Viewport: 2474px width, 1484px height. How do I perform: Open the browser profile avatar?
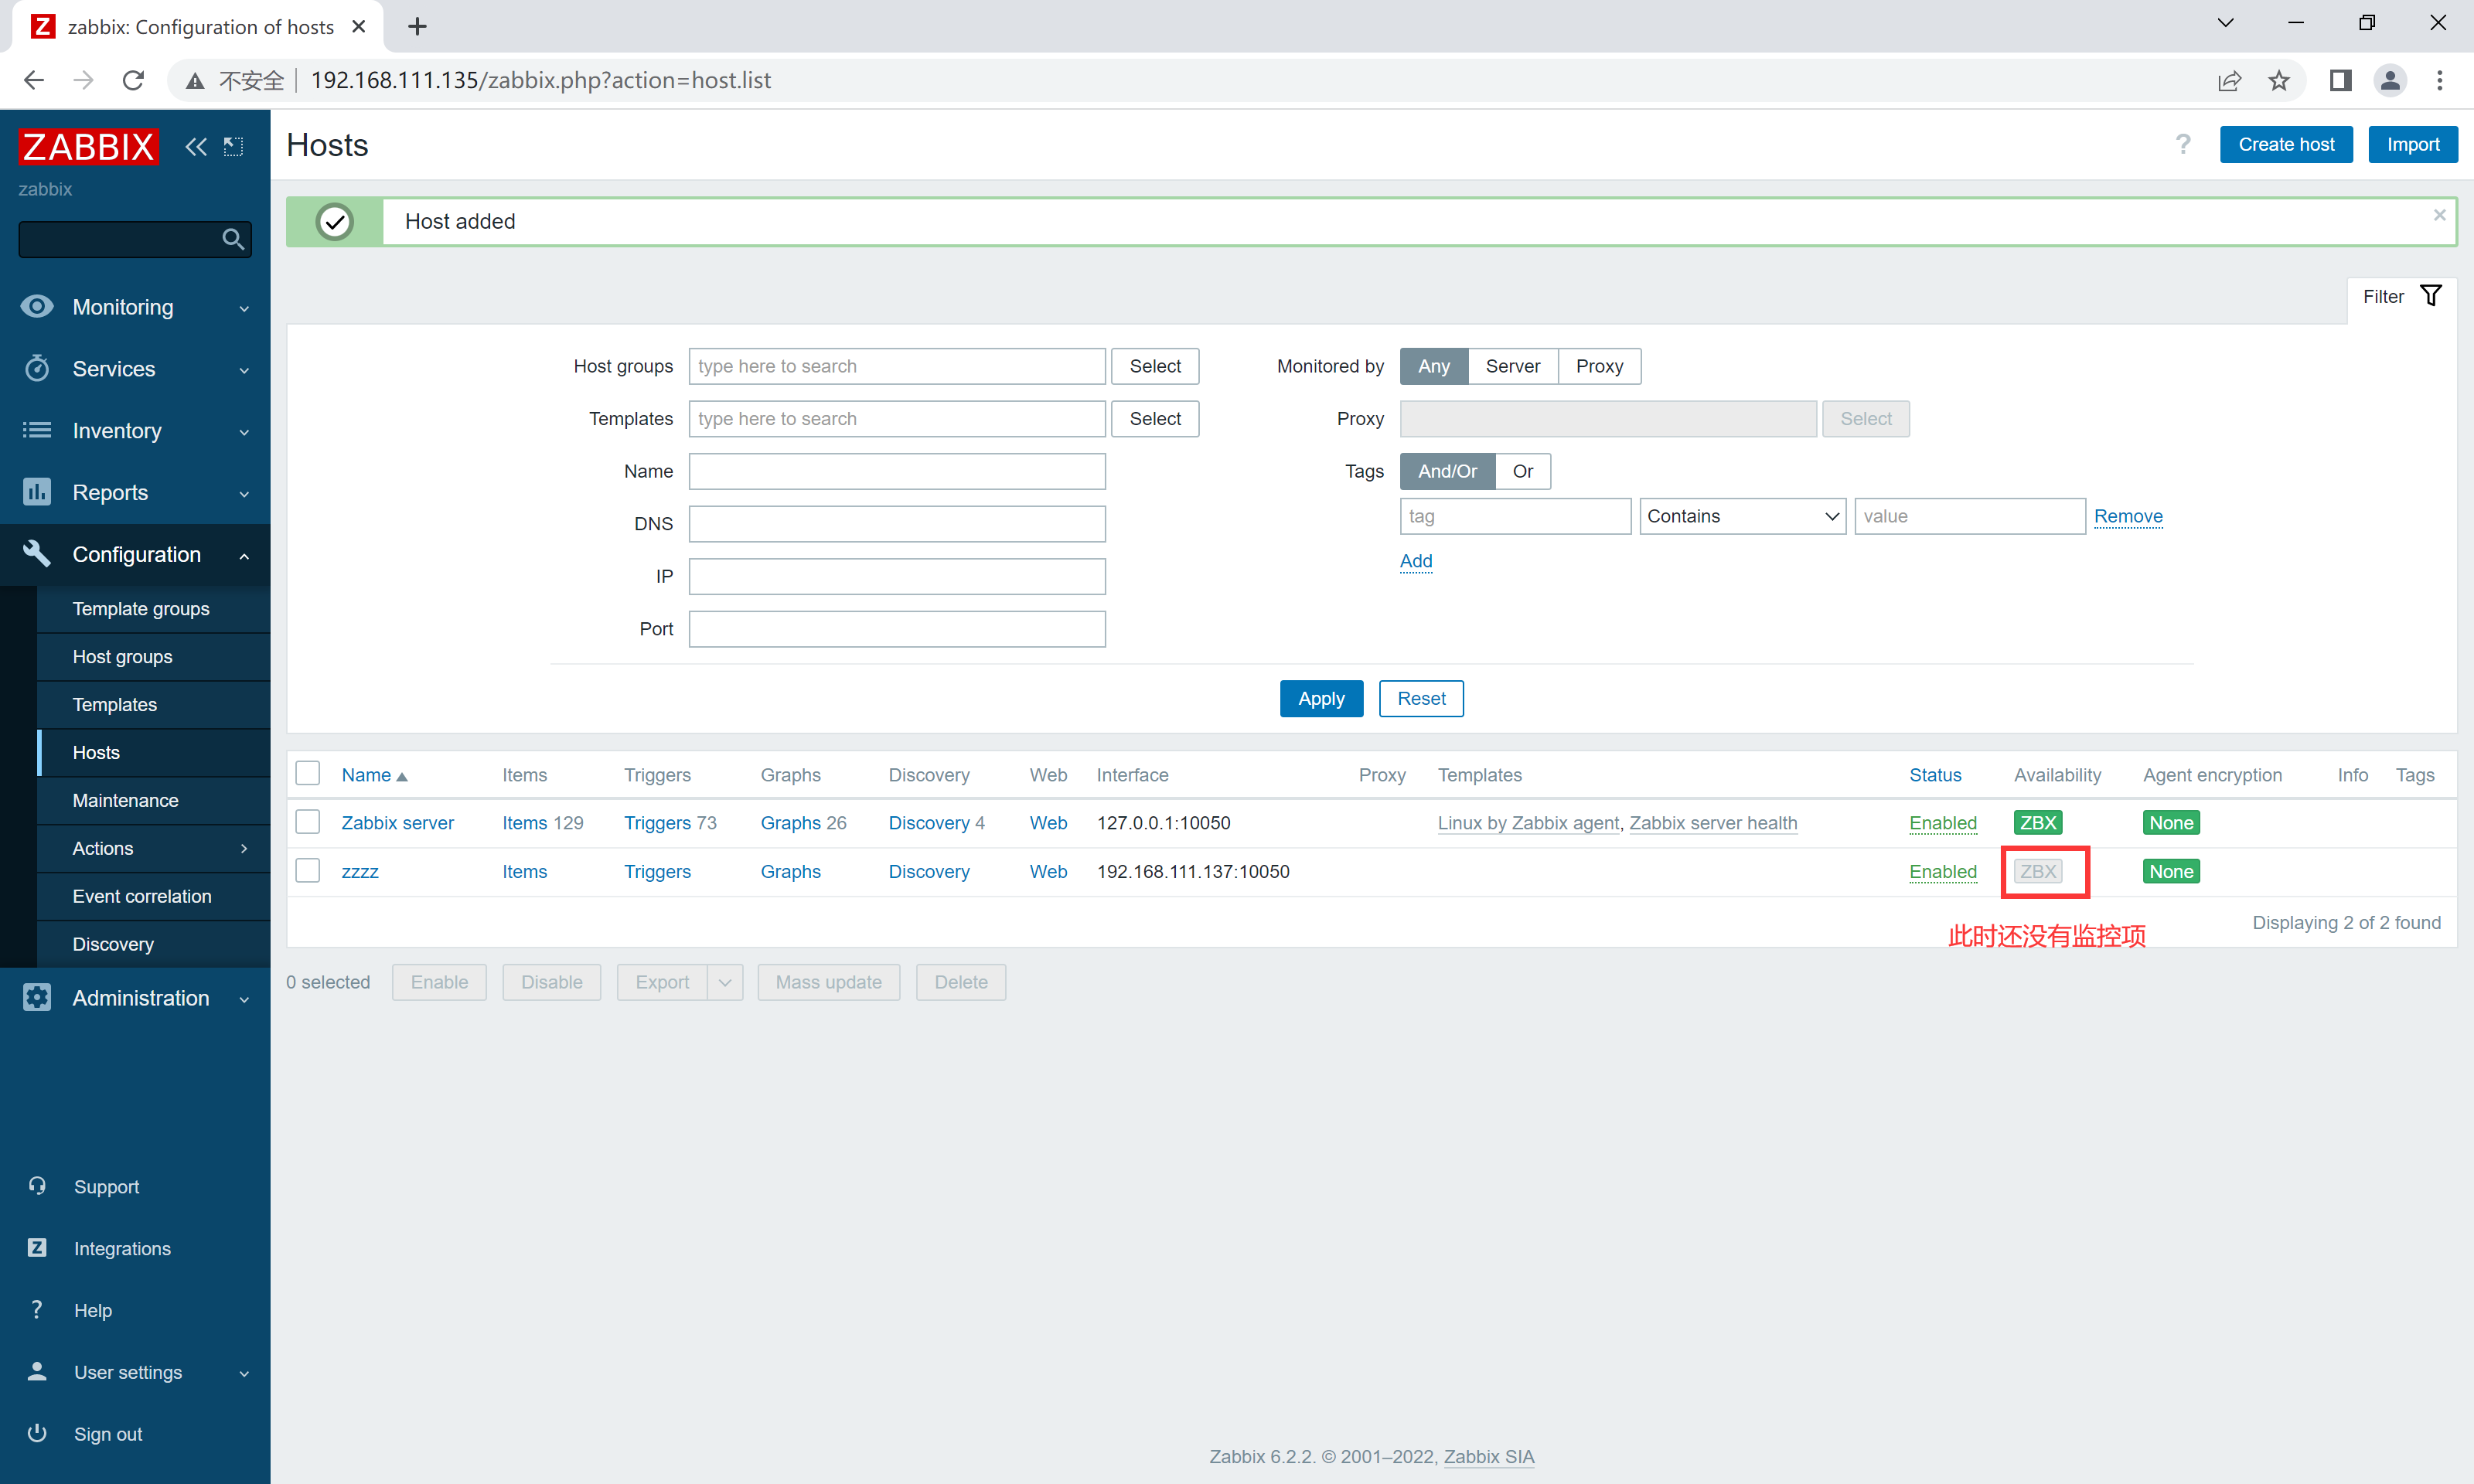coord(2391,80)
